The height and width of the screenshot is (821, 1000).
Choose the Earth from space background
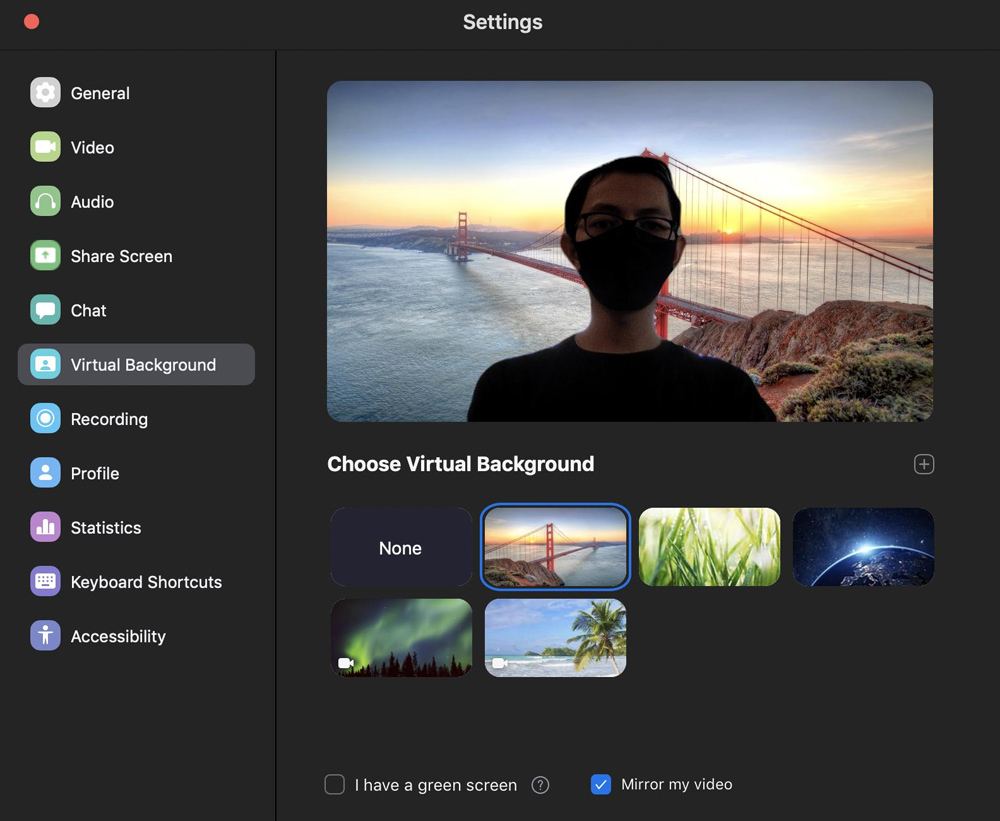pyautogui.click(x=863, y=547)
